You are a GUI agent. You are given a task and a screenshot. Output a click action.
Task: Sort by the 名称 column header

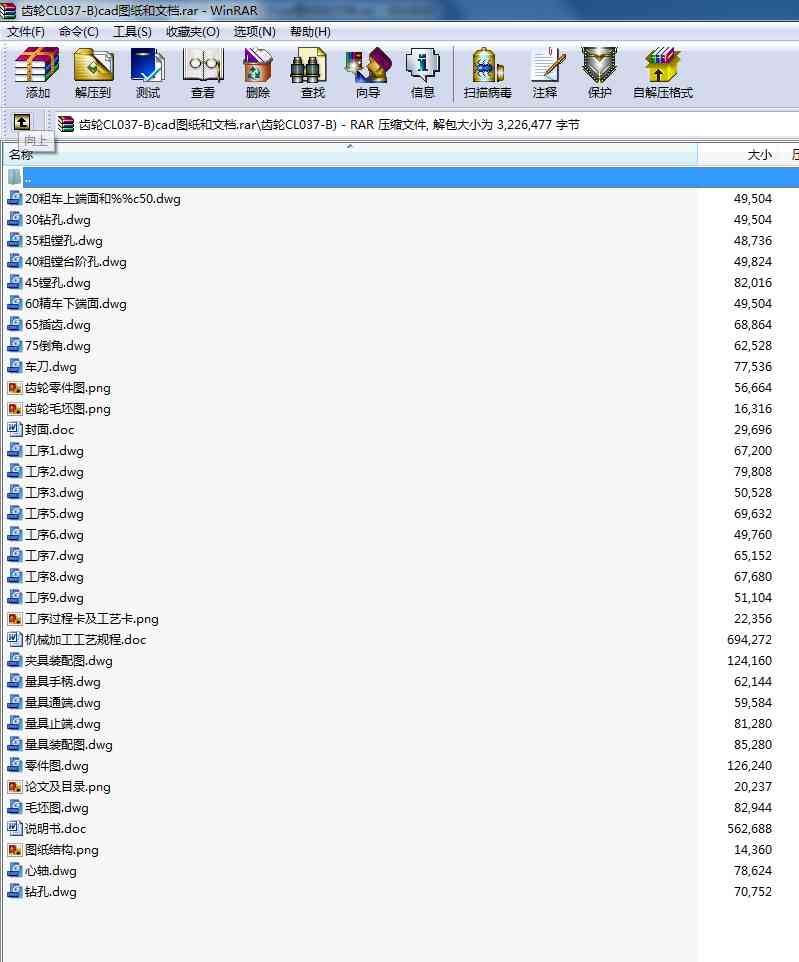(x=350, y=155)
